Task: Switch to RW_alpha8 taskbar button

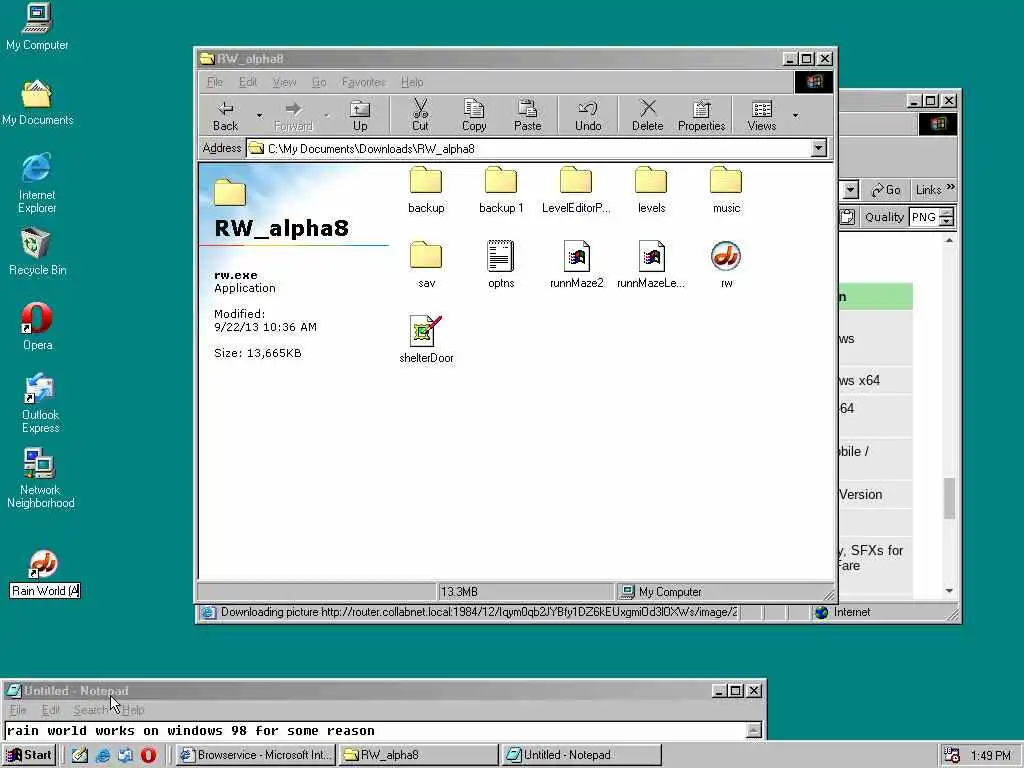Action: 418,755
